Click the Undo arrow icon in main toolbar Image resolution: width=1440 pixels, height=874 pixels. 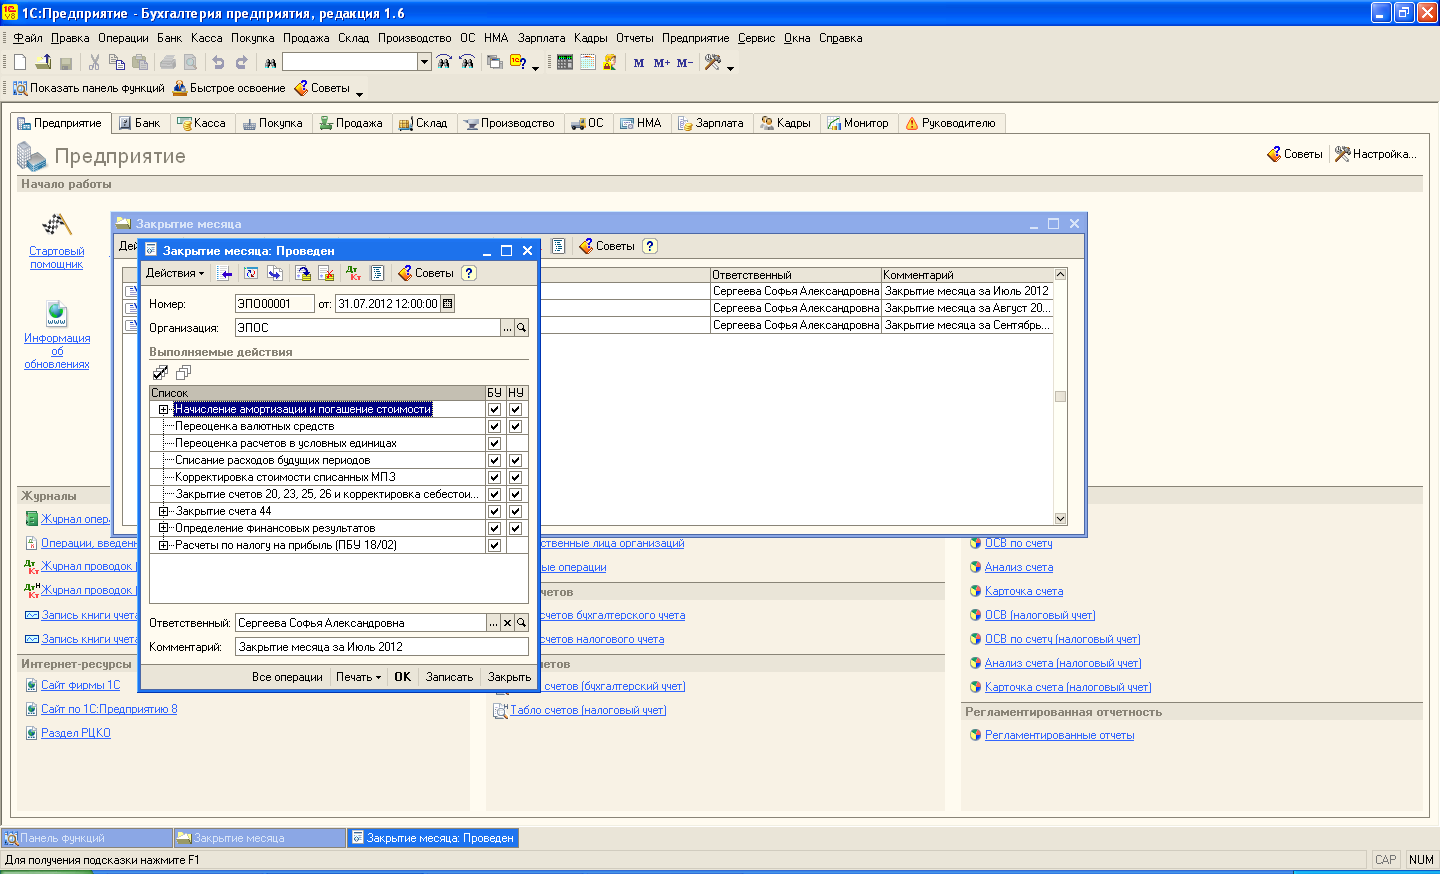(x=218, y=62)
